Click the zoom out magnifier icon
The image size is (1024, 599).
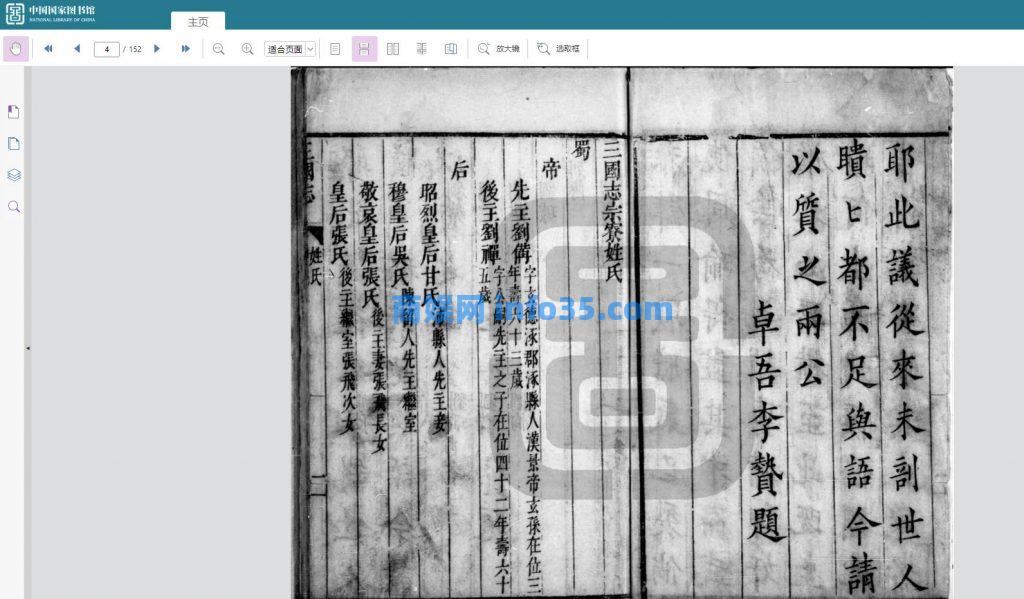(x=219, y=48)
